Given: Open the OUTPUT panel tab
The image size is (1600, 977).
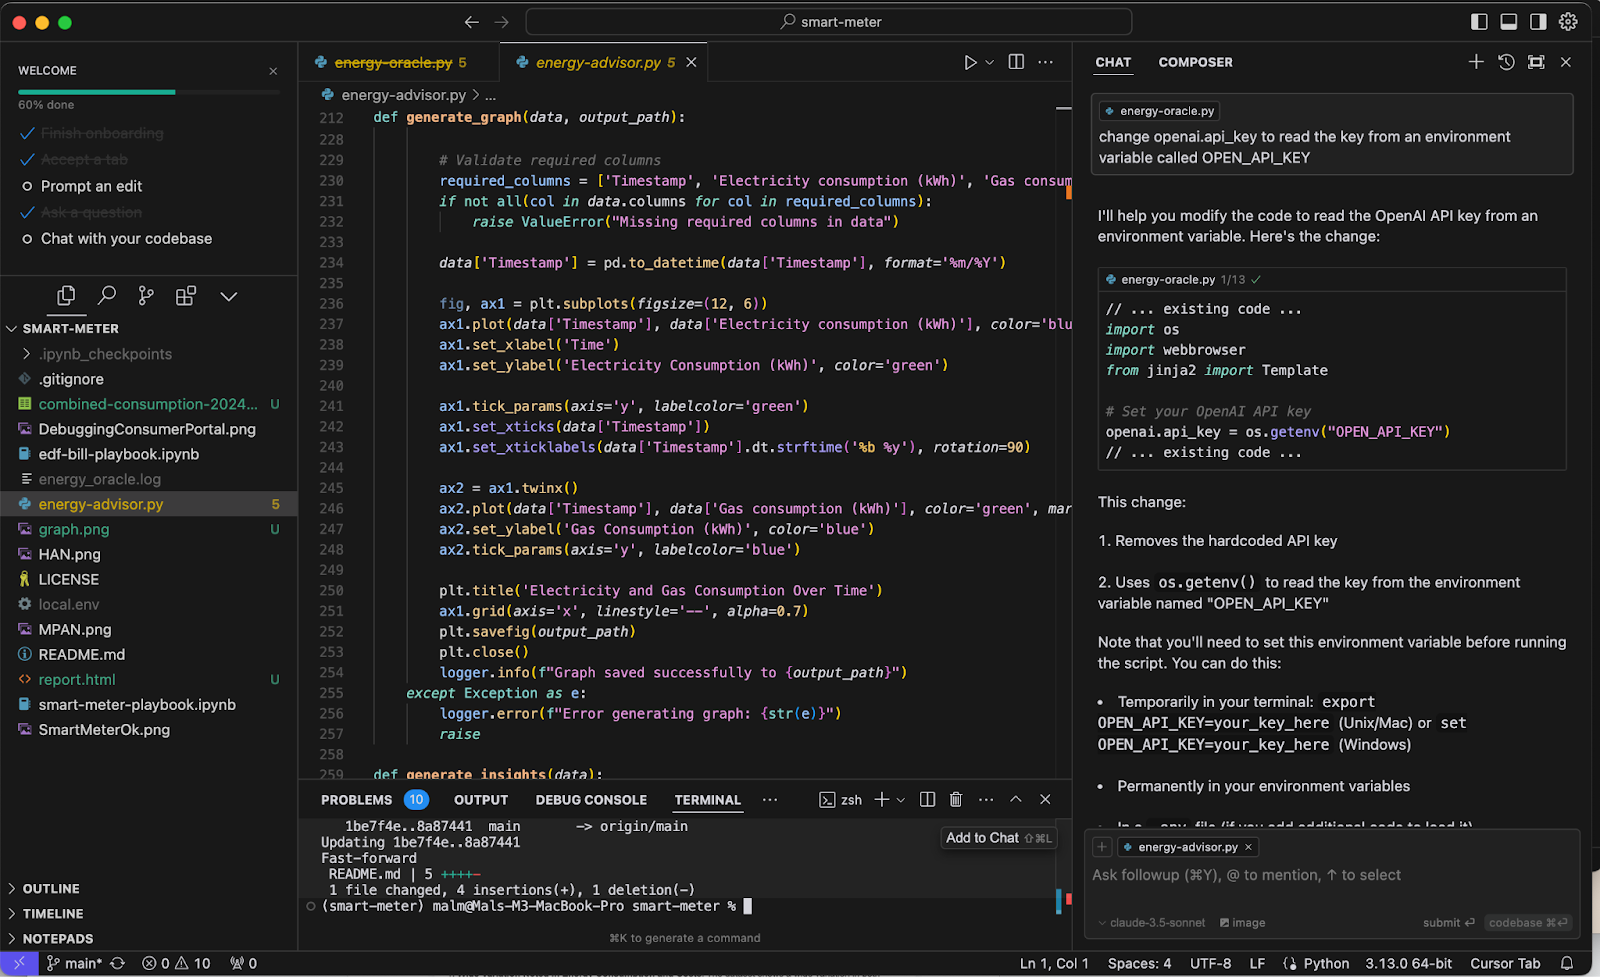Looking at the screenshot, I should point(481,800).
